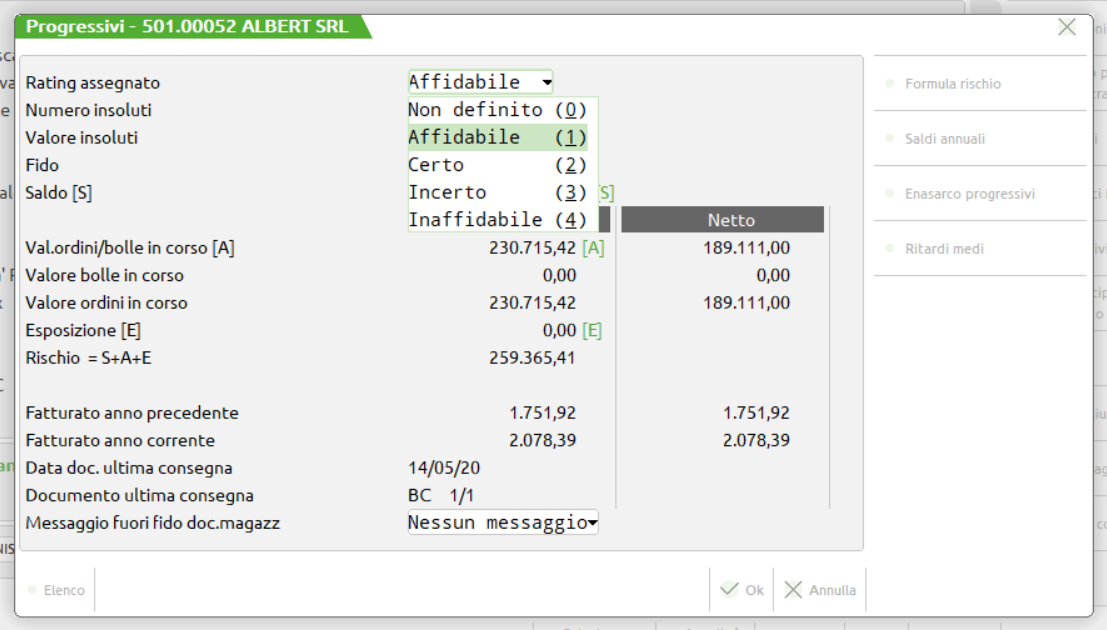Select 'Non definito (0)' rating option
Screen dimensions: 1107x630
(x=497, y=110)
